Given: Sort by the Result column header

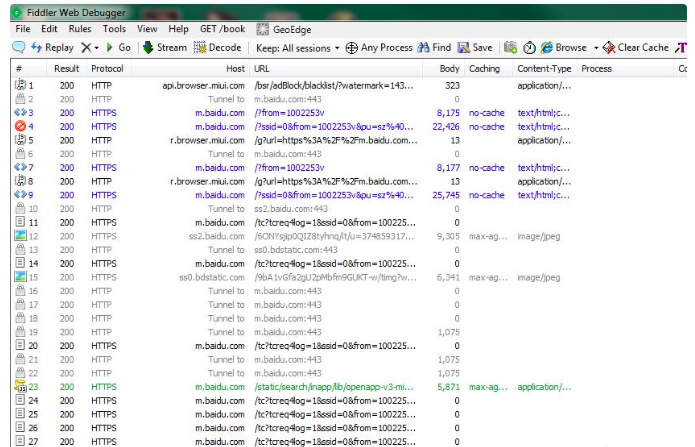Looking at the screenshot, I should click(66, 69).
